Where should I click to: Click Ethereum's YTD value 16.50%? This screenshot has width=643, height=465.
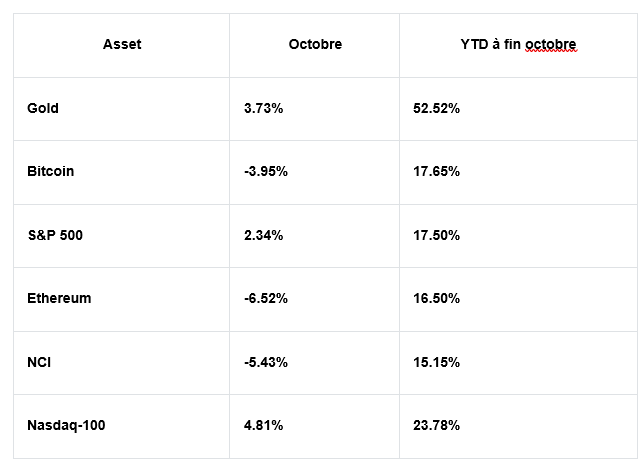coord(437,298)
